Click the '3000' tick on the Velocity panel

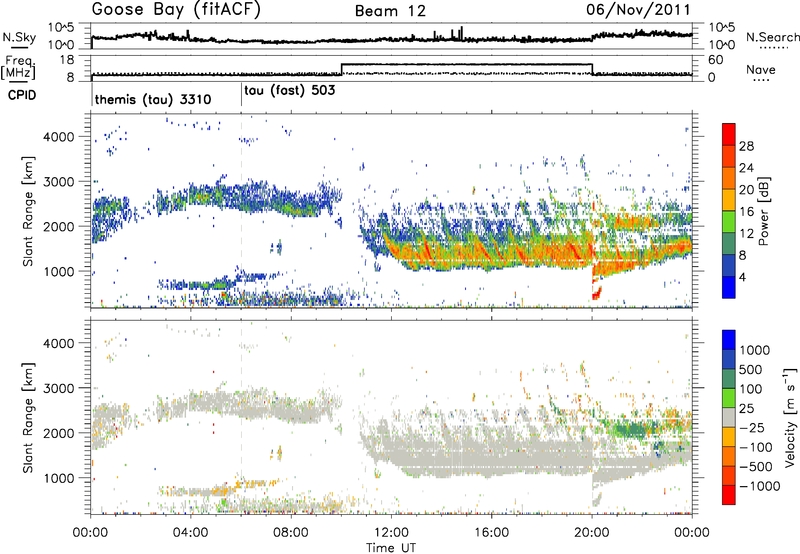click(x=58, y=388)
